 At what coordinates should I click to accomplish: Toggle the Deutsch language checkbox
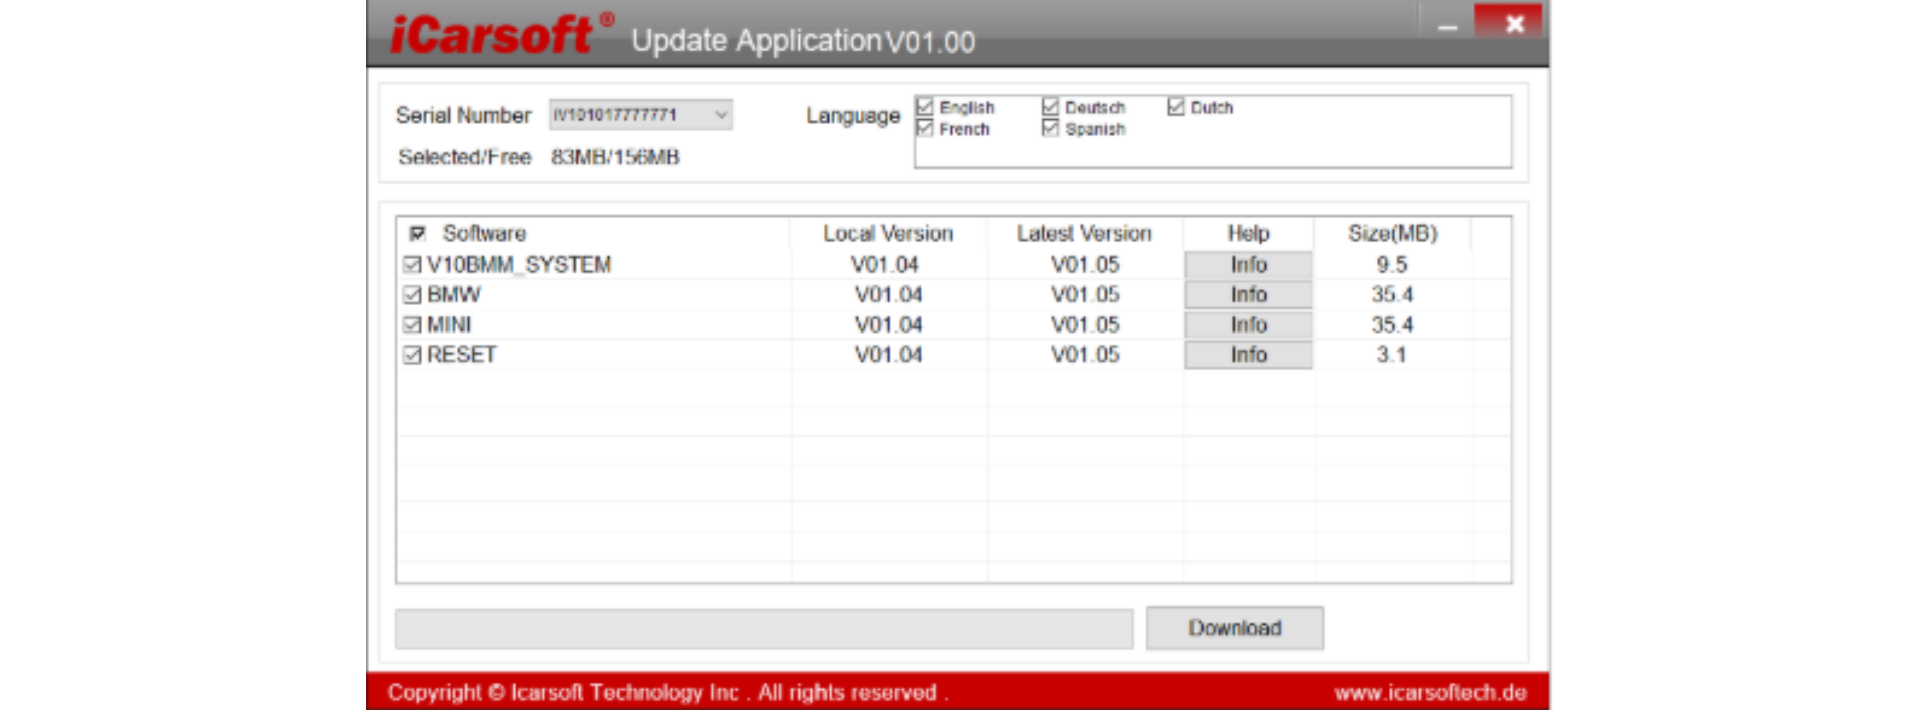[x=1050, y=107]
